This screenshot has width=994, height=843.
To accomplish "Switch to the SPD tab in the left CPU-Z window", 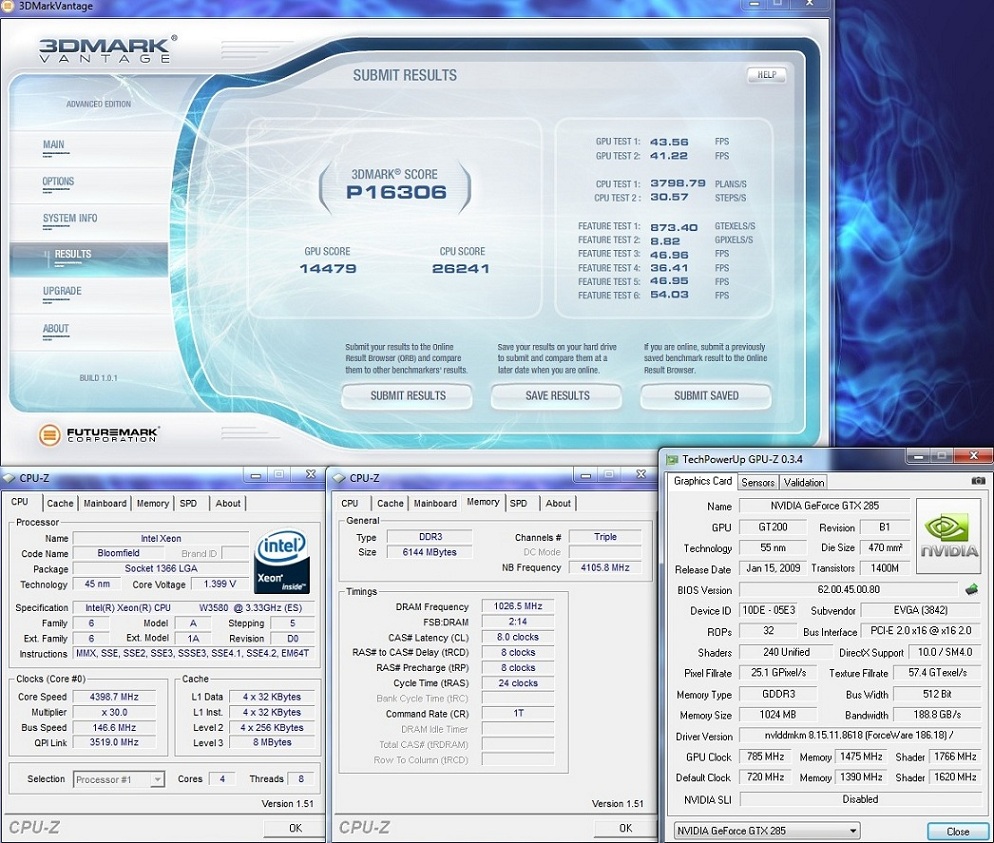I will [x=188, y=503].
